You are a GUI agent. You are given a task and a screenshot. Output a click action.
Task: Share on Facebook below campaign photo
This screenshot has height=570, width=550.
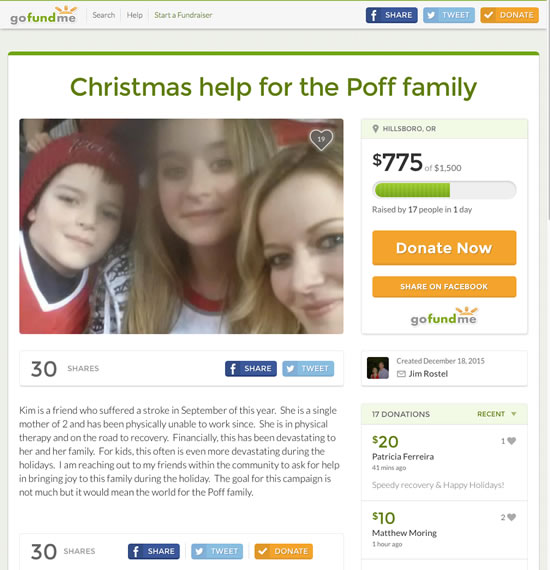point(250,369)
